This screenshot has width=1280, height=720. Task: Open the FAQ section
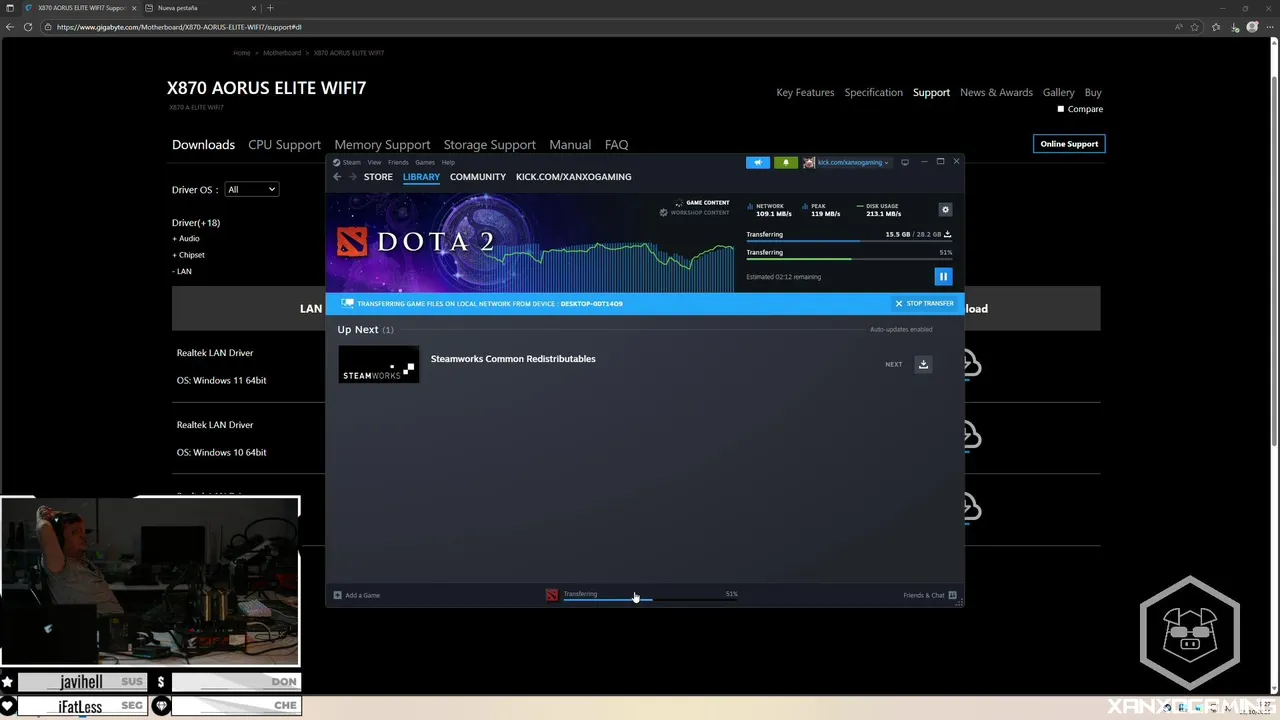[616, 145]
